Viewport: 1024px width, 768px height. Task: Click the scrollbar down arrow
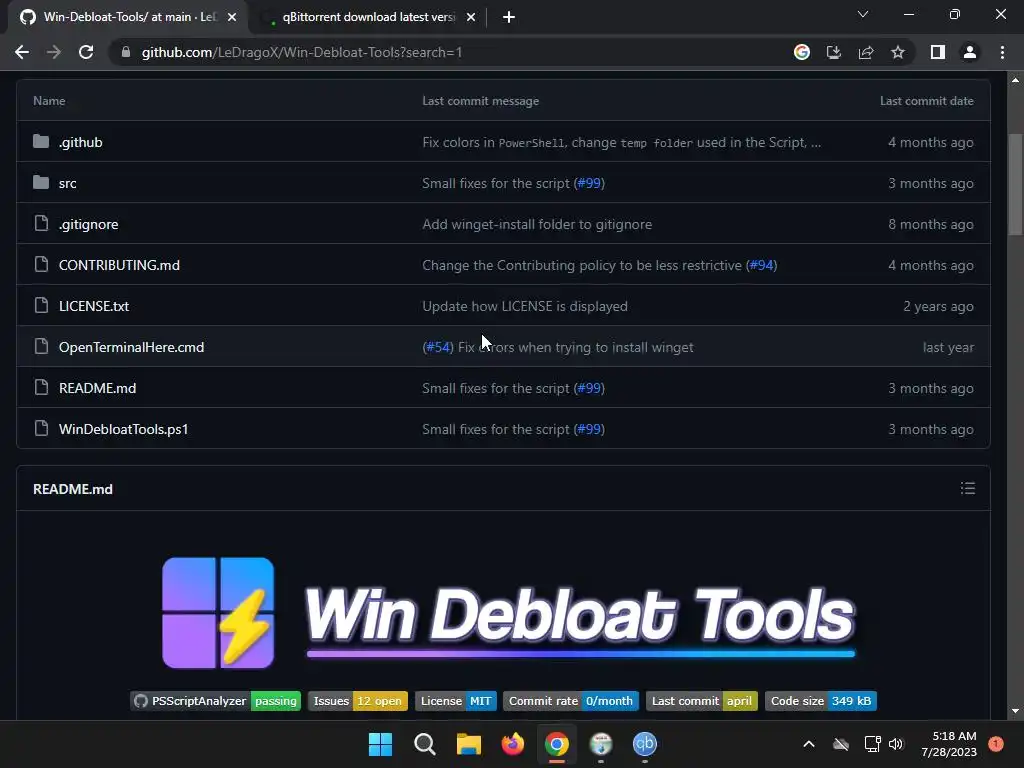pos(1016,711)
